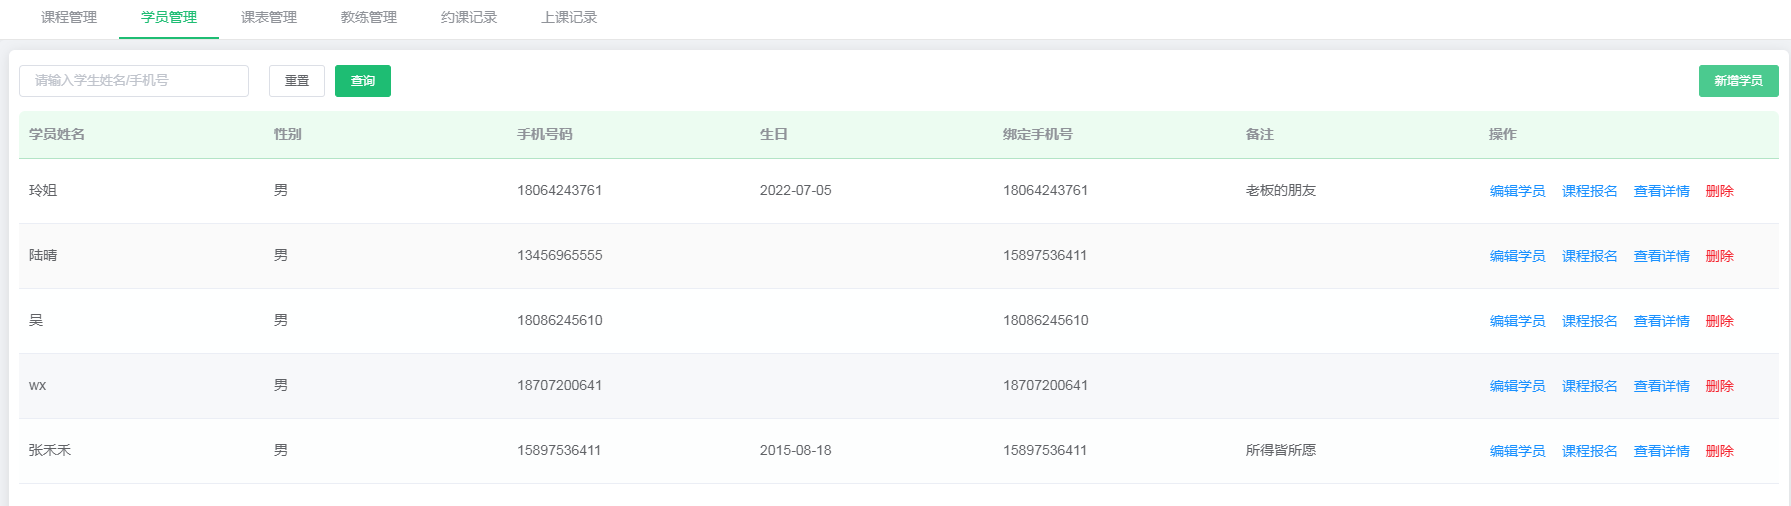Go to the 教练管理 tab
Image resolution: width=1791 pixels, height=506 pixels.
[369, 17]
